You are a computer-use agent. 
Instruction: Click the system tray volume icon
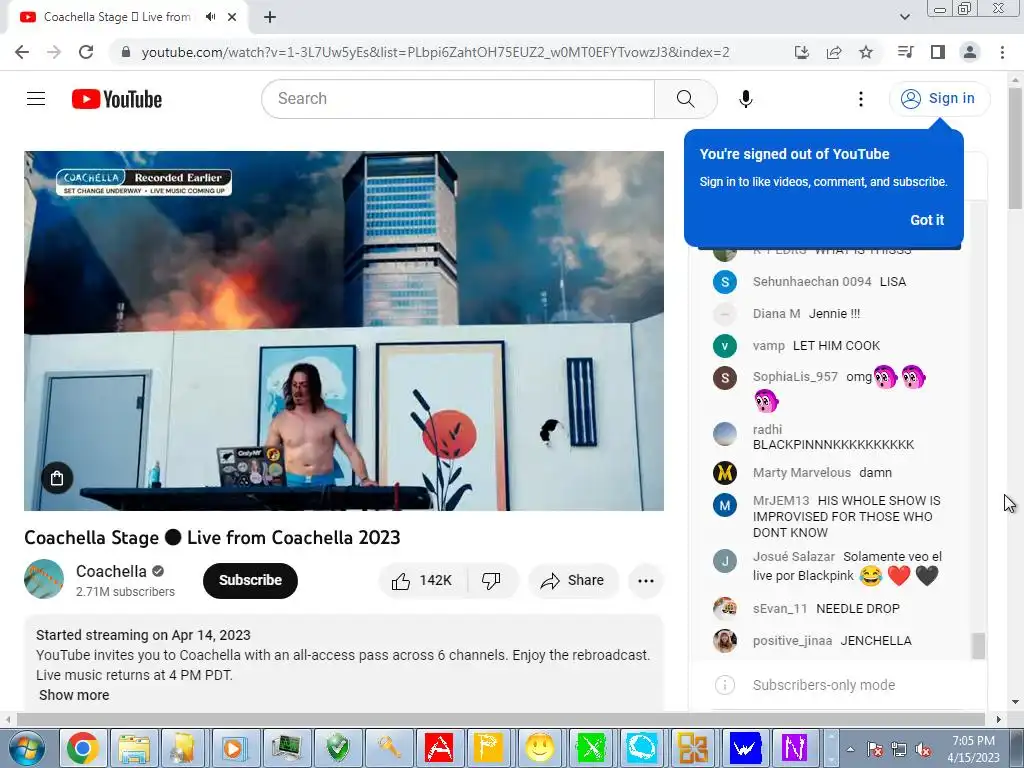pos(923,749)
